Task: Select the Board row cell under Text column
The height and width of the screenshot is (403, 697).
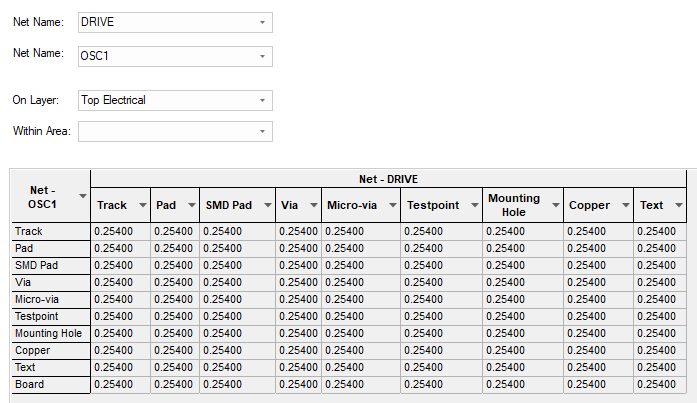Action: (659, 384)
